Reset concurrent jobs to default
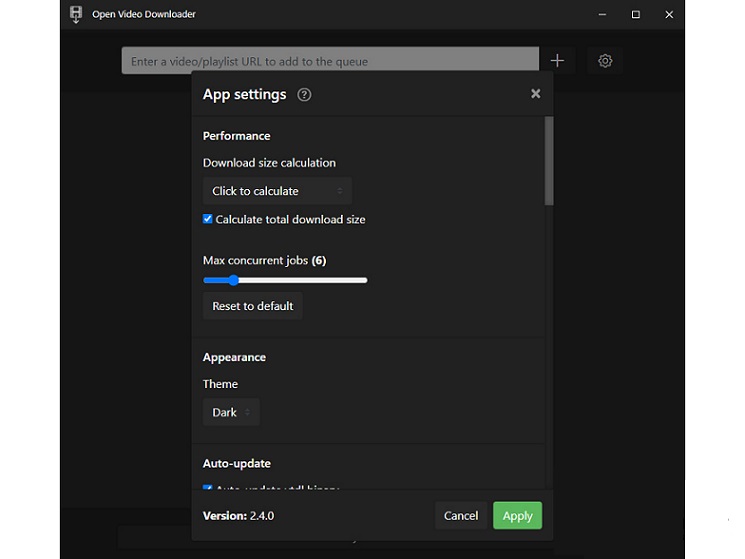This screenshot has height=559, width=745. [x=252, y=306]
